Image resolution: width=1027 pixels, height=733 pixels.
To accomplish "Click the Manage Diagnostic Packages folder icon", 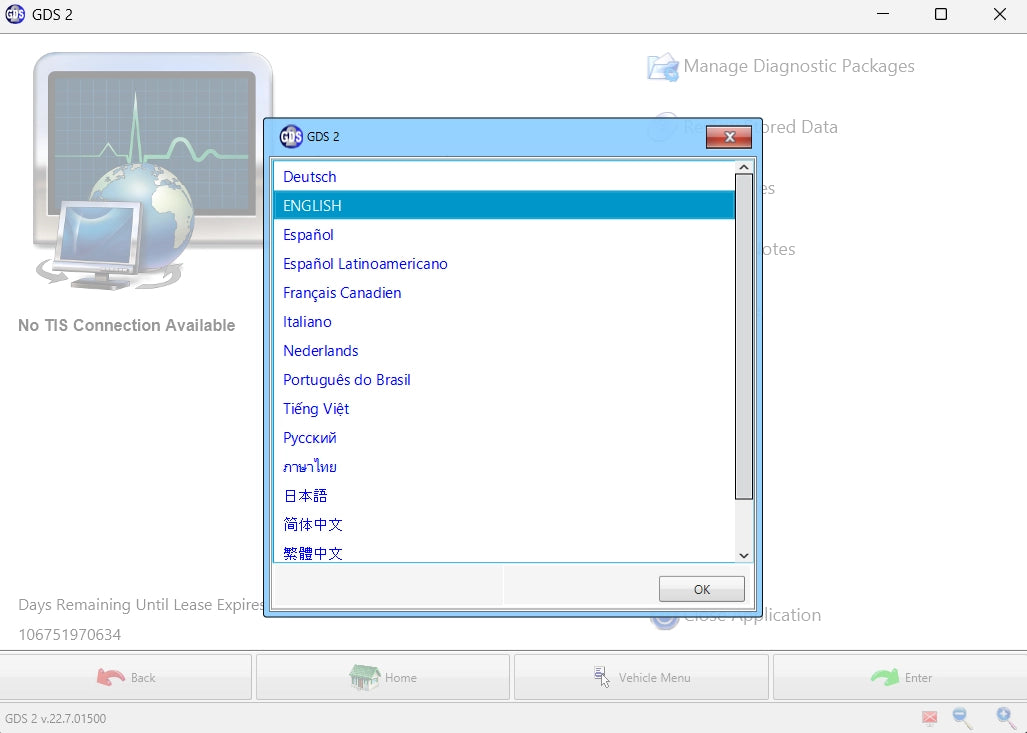I will click(662, 67).
